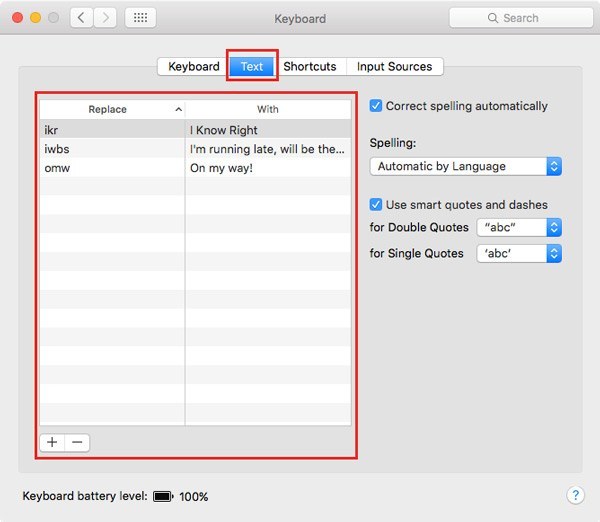The image size is (600, 522).
Task: Focus the Search input field
Action: pyautogui.click(x=521, y=18)
